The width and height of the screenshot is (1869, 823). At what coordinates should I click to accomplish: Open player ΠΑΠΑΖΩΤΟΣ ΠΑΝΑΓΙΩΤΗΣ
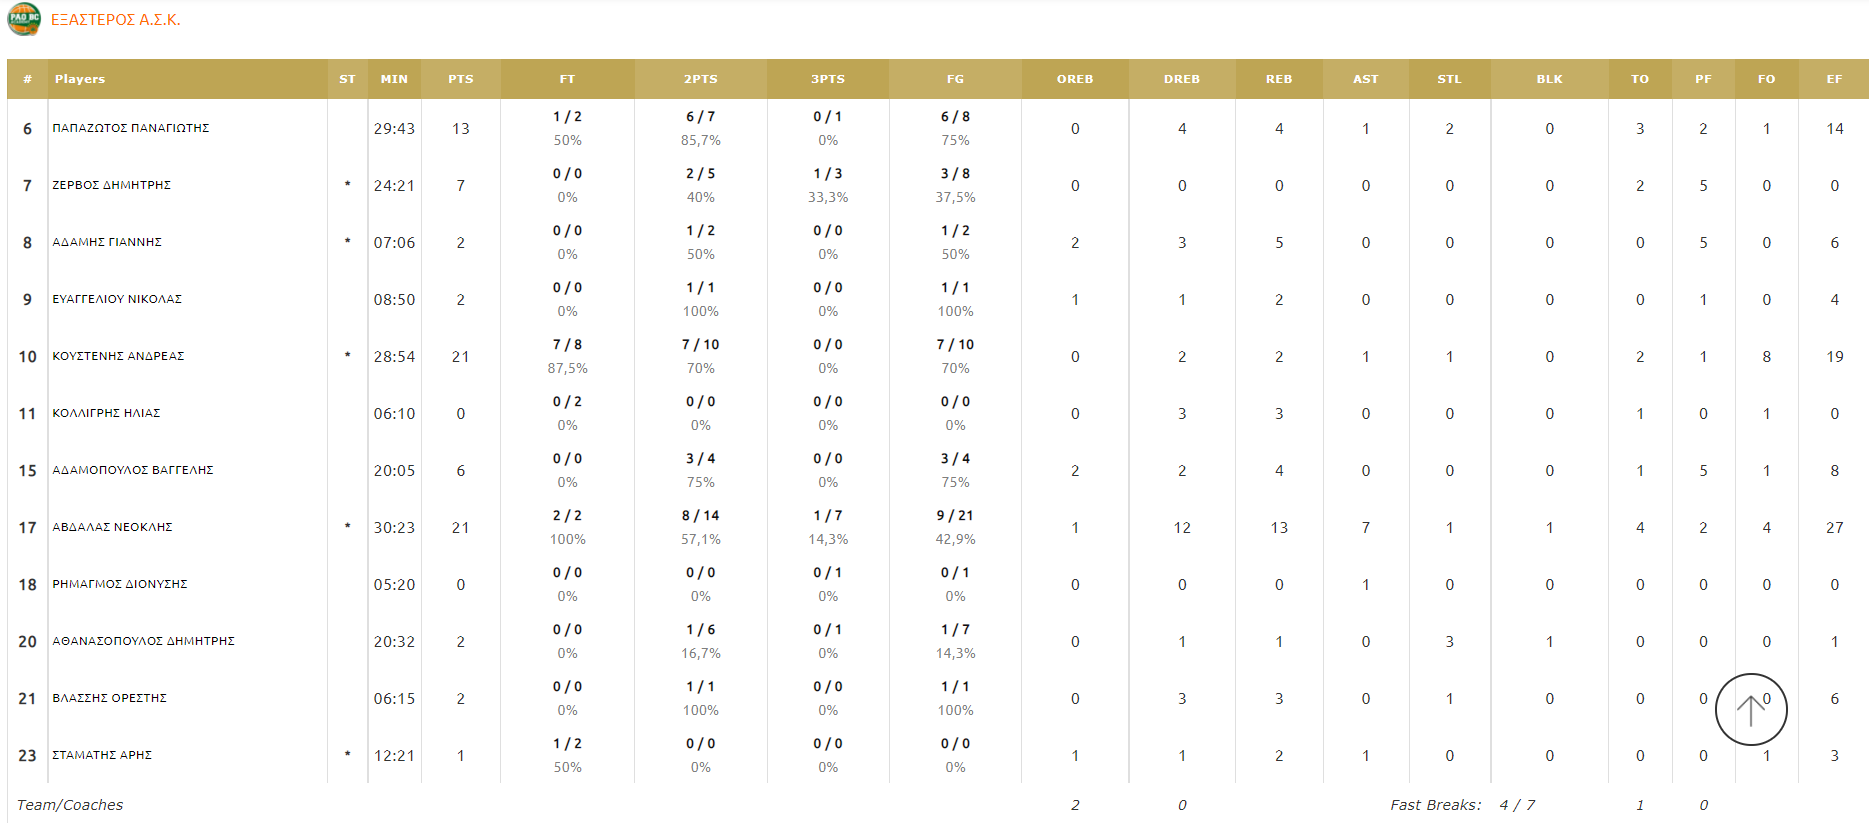click(131, 128)
